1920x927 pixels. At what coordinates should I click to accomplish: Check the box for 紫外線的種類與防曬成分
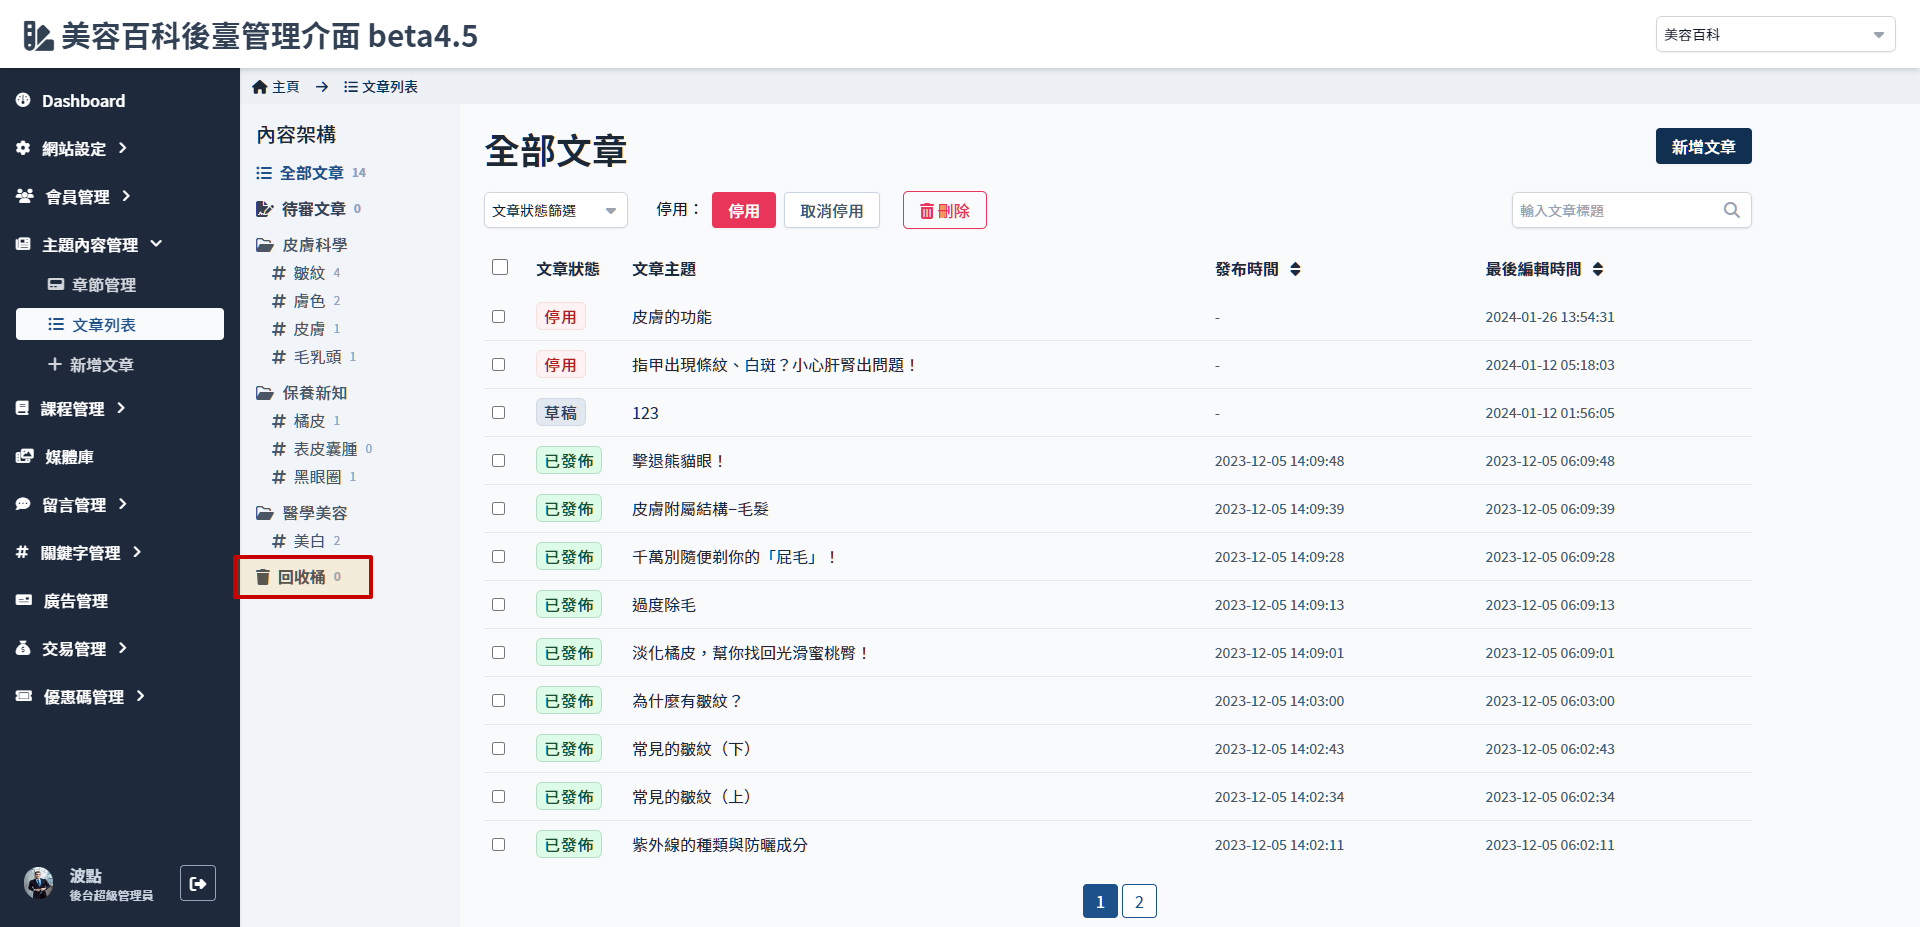498,844
